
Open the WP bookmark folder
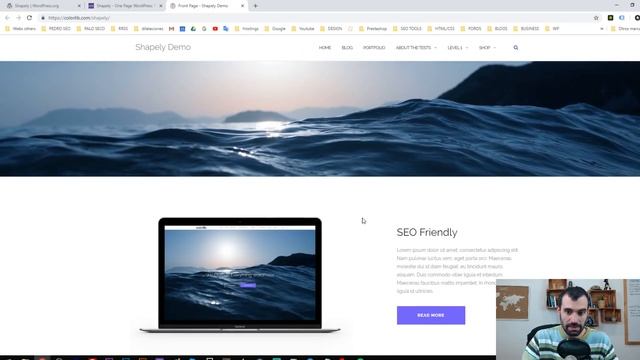coord(552,29)
